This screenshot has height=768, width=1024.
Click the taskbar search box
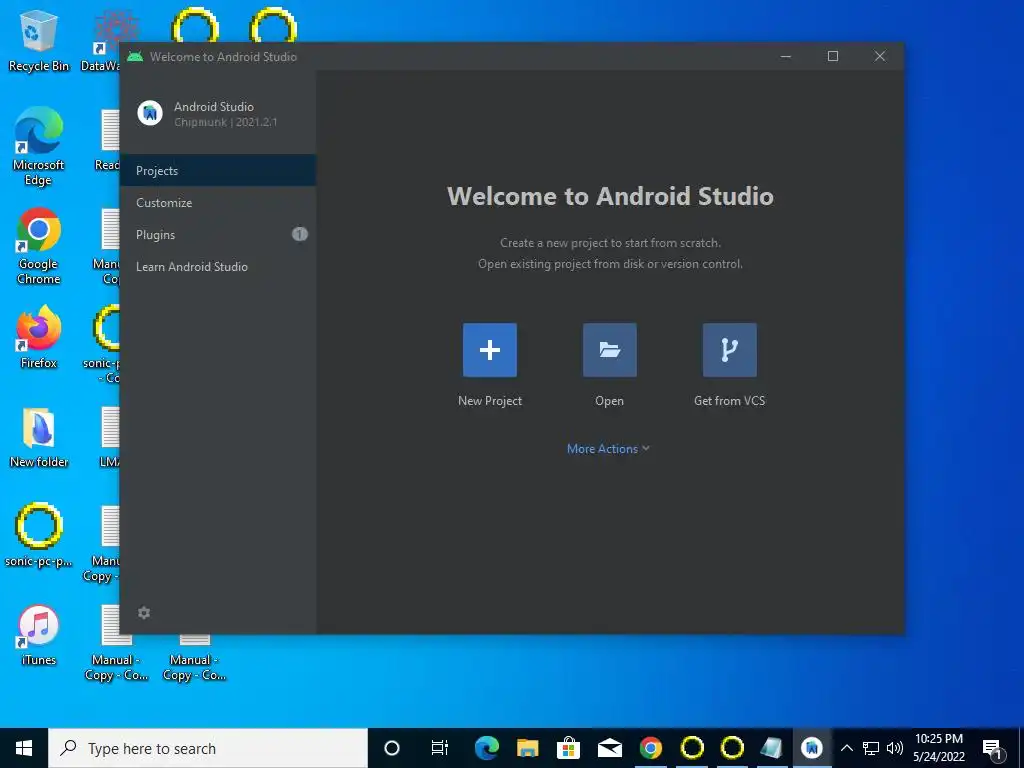208,748
